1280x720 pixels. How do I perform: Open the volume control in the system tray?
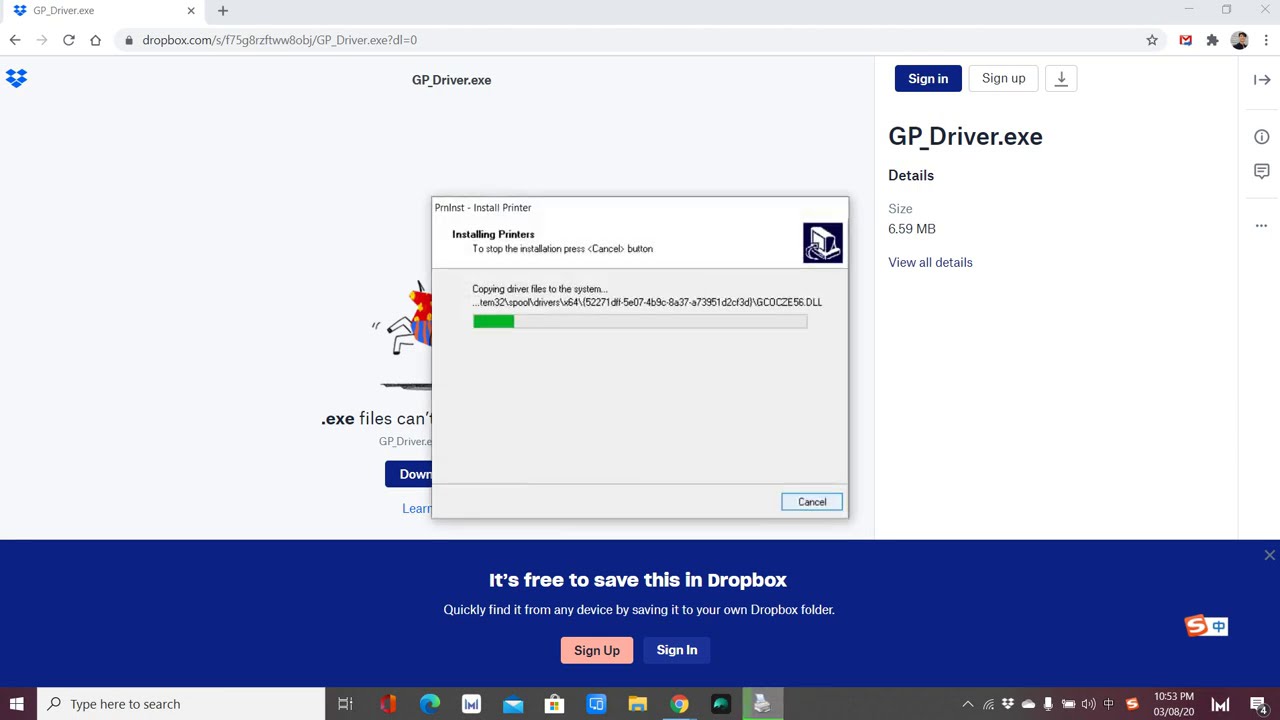pos(1088,704)
